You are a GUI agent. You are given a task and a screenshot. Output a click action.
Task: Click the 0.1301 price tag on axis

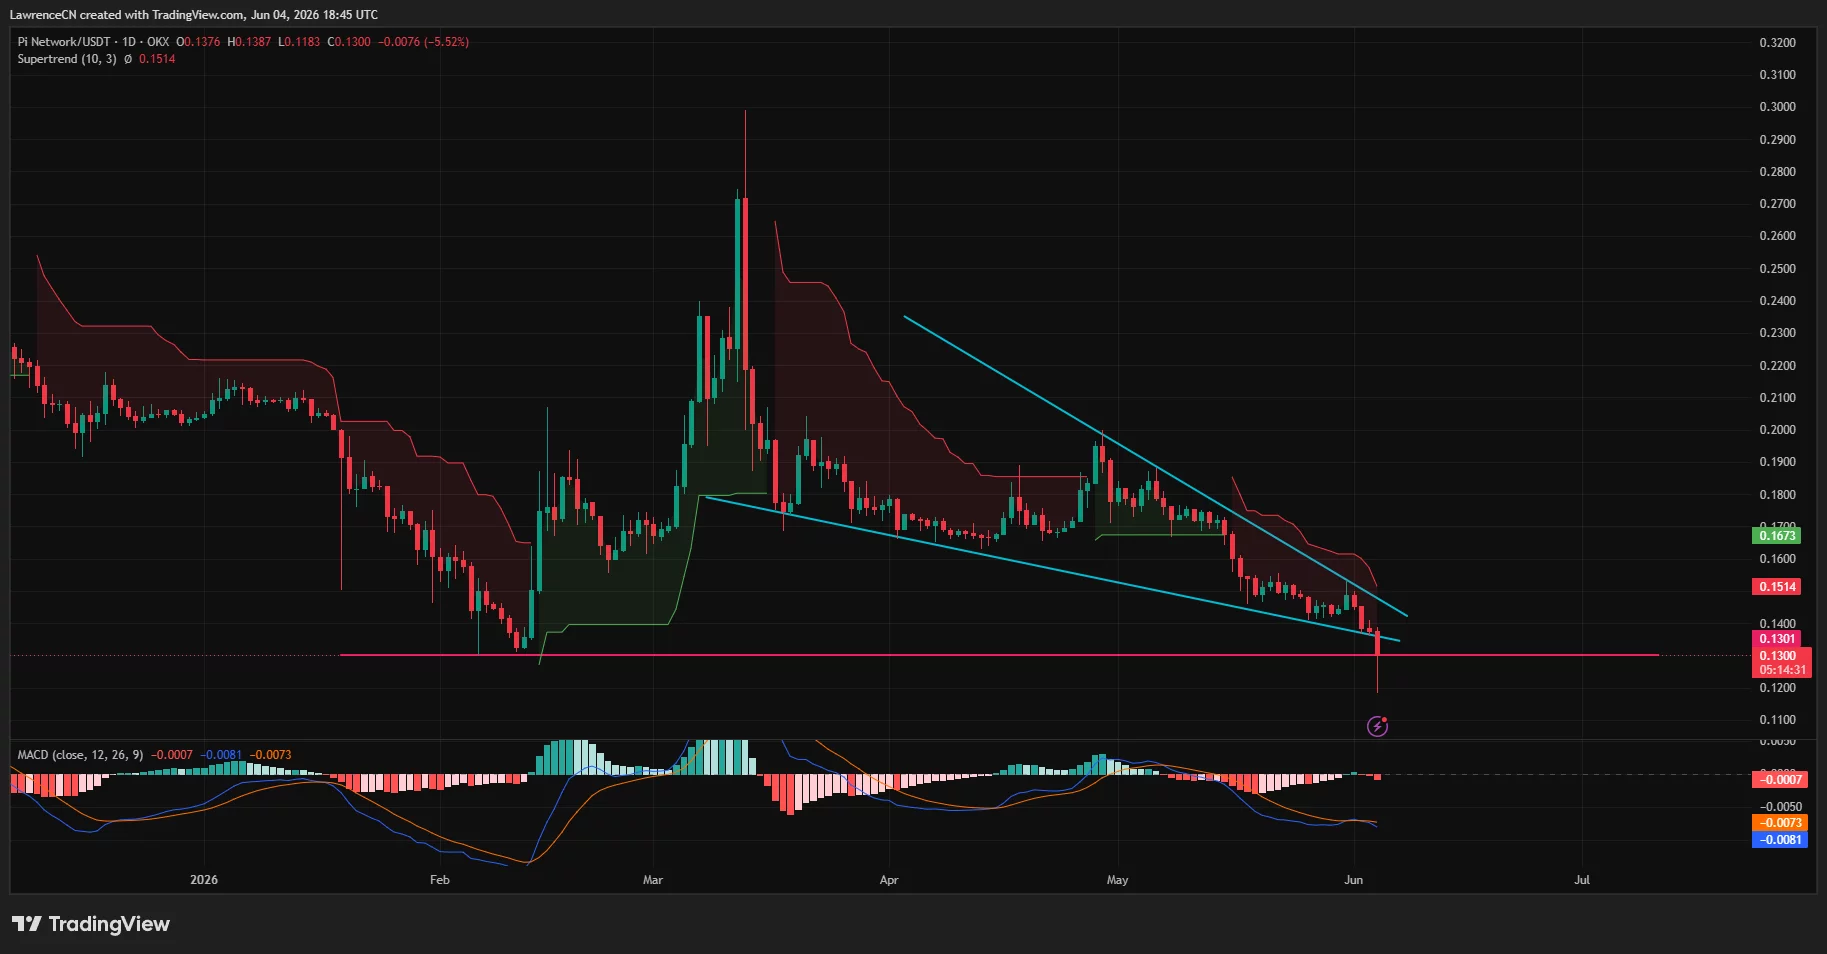click(1778, 639)
